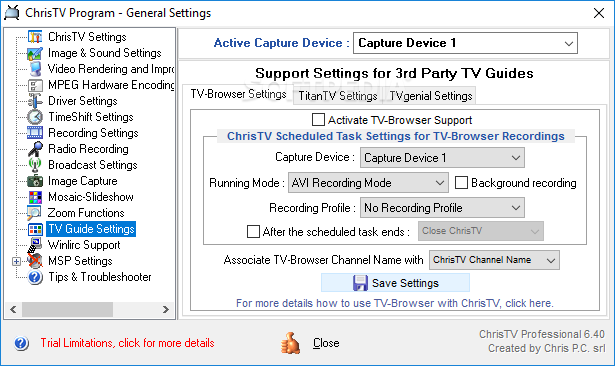Switch to TVgenial Settings tab
Screen dimensions: 615x366
pyautogui.click(x=431, y=96)
